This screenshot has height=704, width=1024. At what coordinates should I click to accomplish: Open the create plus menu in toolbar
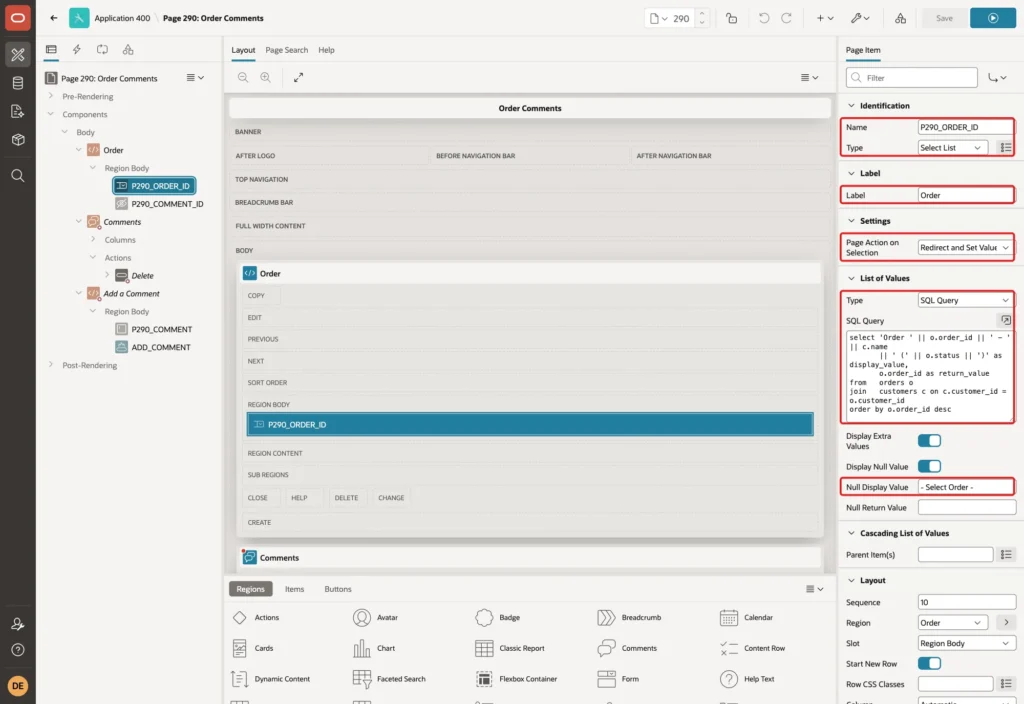coord(825,18)
